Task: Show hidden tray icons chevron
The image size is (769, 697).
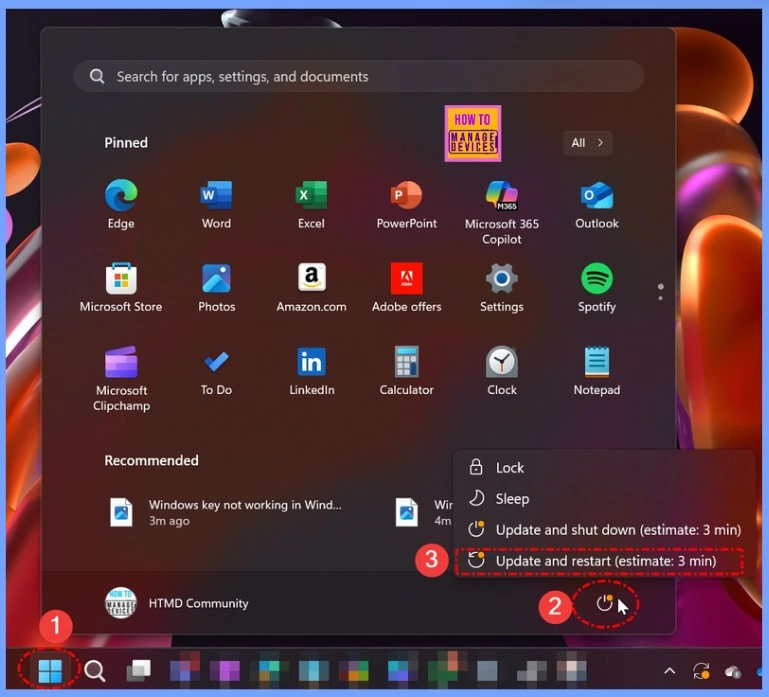Action: [669, 671]
